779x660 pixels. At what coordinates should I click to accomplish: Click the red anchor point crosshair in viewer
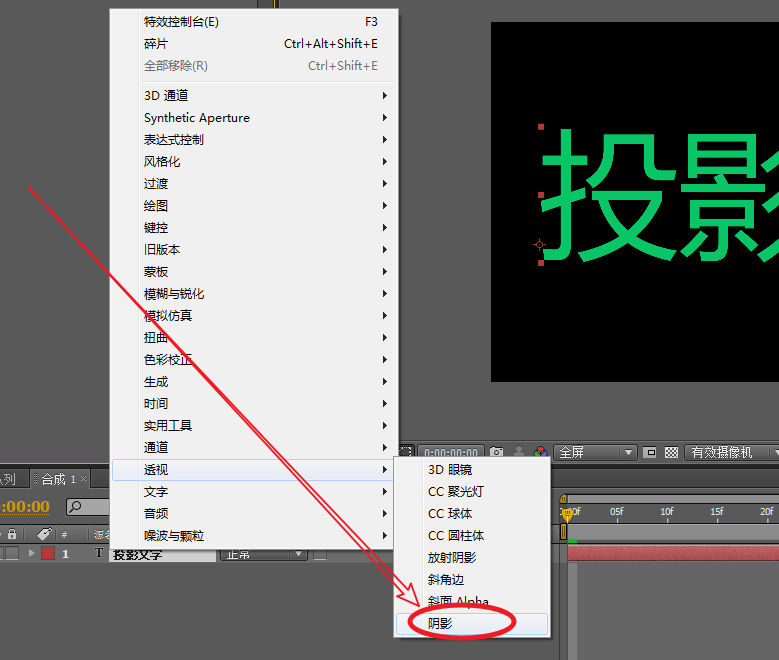point(540,244)
